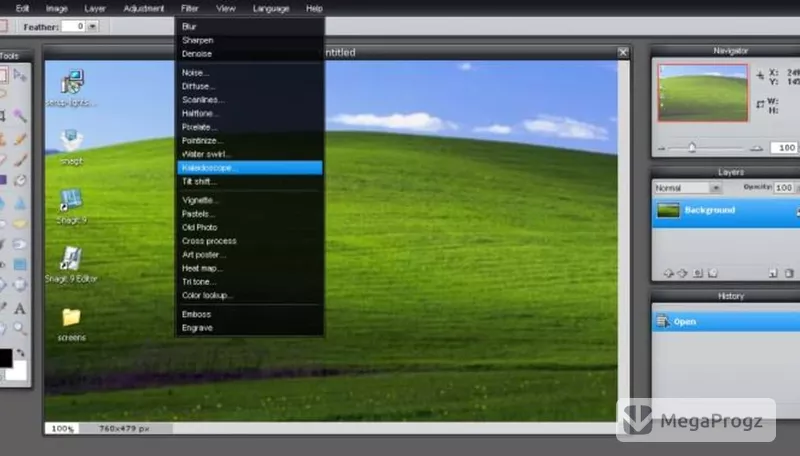800x456 pixels.
Task: Open the Image menu
Action: [x=57, y=8]
